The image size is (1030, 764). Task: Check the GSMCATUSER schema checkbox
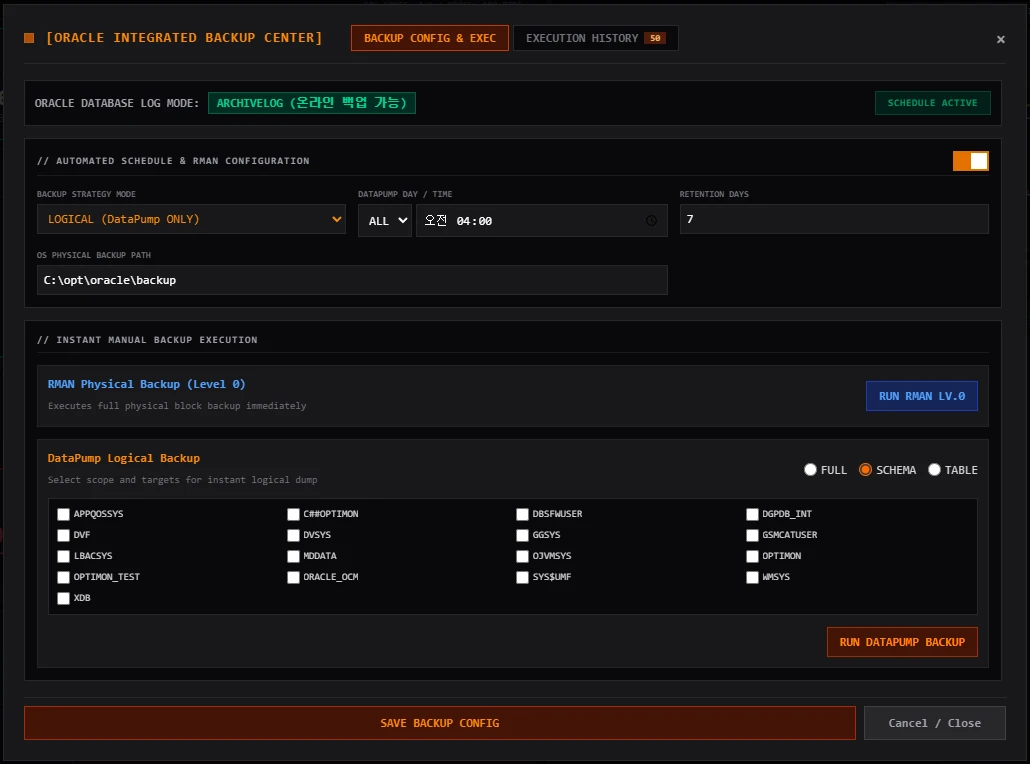click(752, 535)
